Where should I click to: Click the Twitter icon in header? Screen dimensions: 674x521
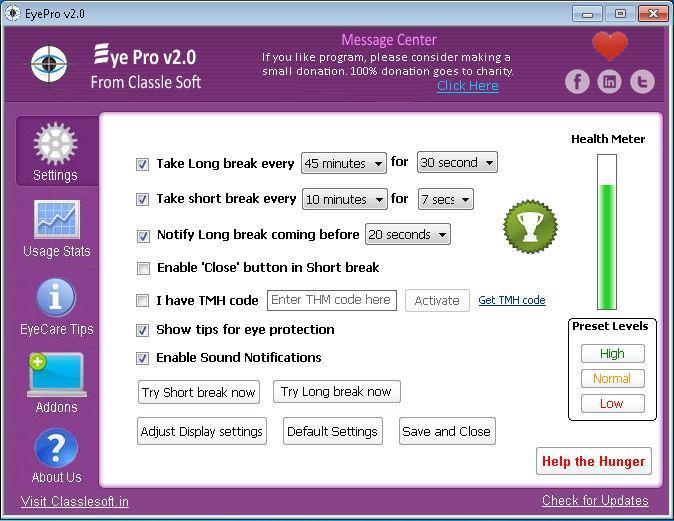(641, 82)
